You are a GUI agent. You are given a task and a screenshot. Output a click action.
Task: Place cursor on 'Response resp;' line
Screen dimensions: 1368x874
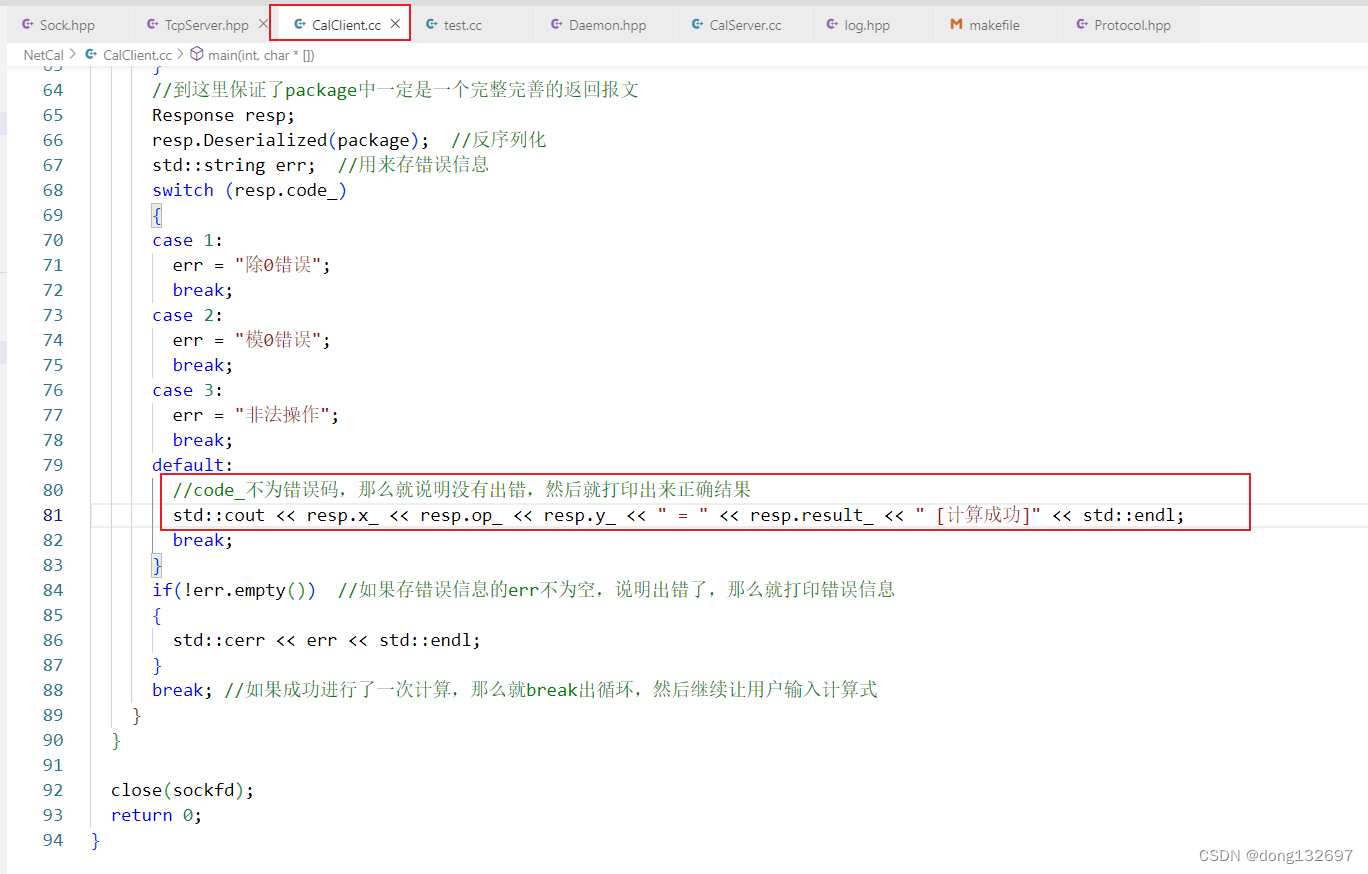coord(223,115)
